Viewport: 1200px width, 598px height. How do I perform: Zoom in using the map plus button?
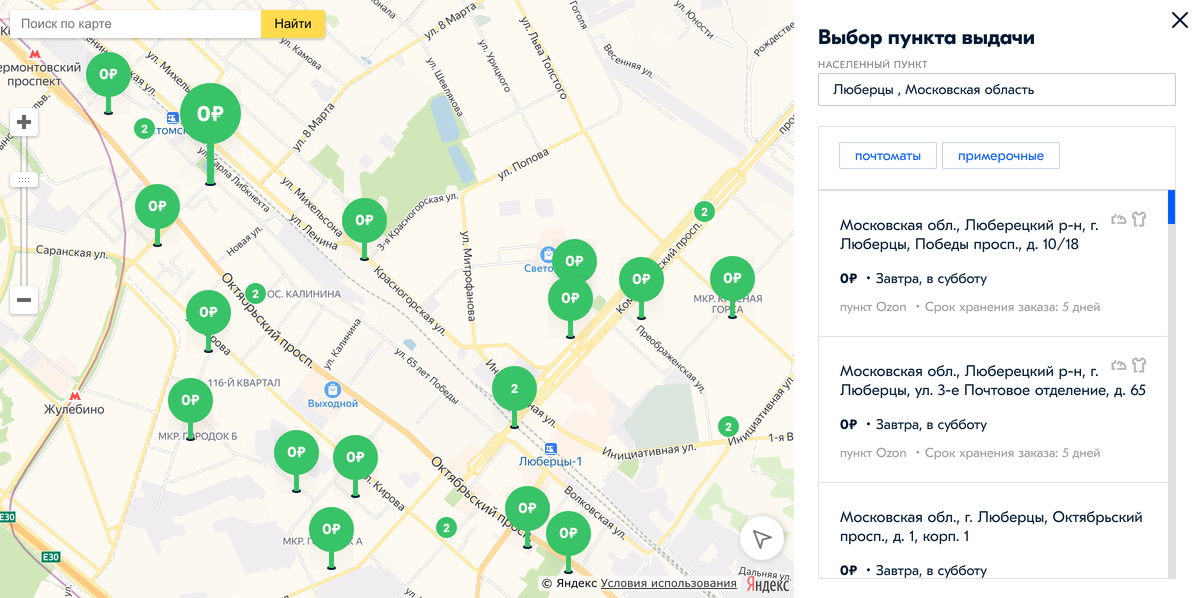point(24,123)
